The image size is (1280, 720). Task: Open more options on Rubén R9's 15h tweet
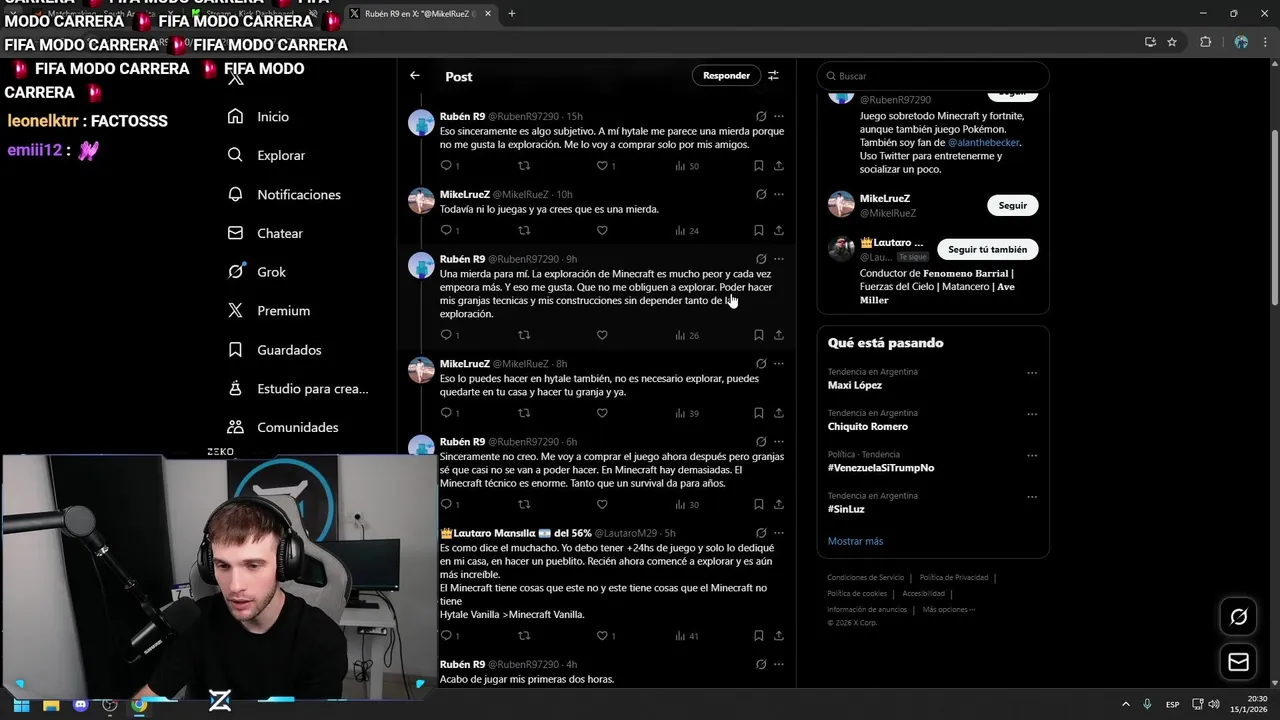pos(779,116)
